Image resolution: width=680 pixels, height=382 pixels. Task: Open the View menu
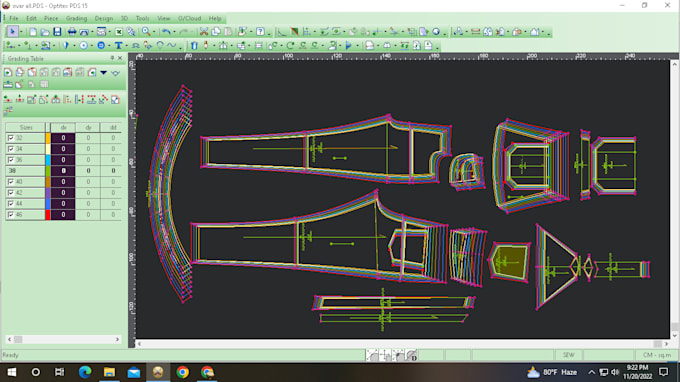pos(163,18)
